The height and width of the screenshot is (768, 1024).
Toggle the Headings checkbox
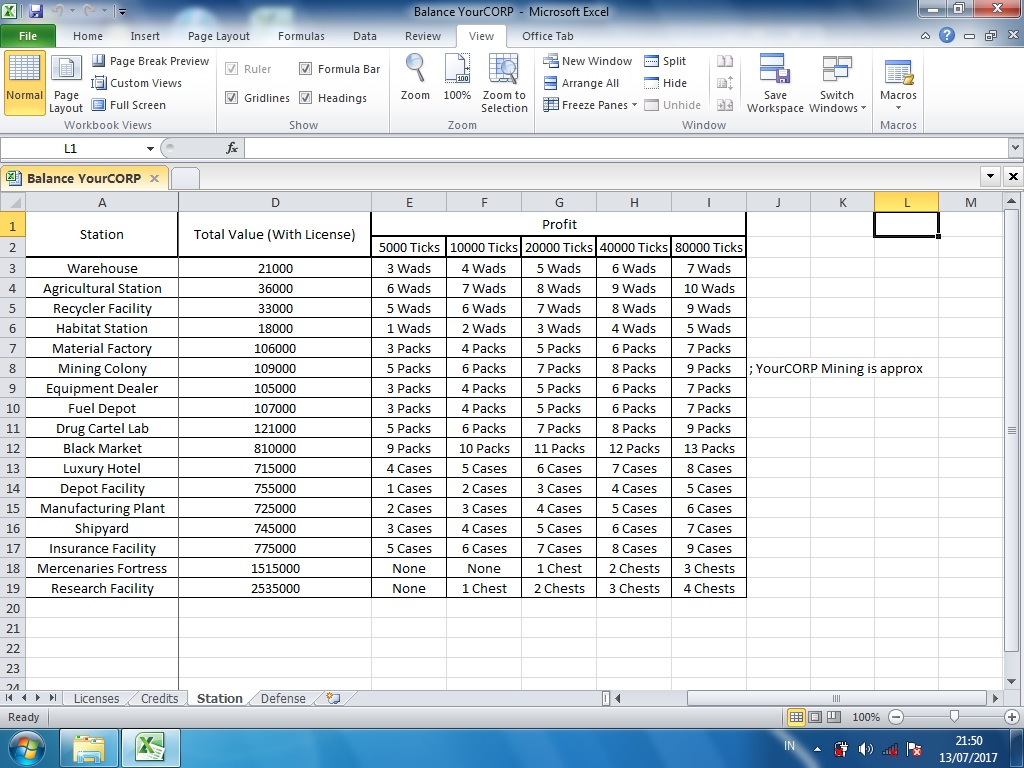(306, 97)
